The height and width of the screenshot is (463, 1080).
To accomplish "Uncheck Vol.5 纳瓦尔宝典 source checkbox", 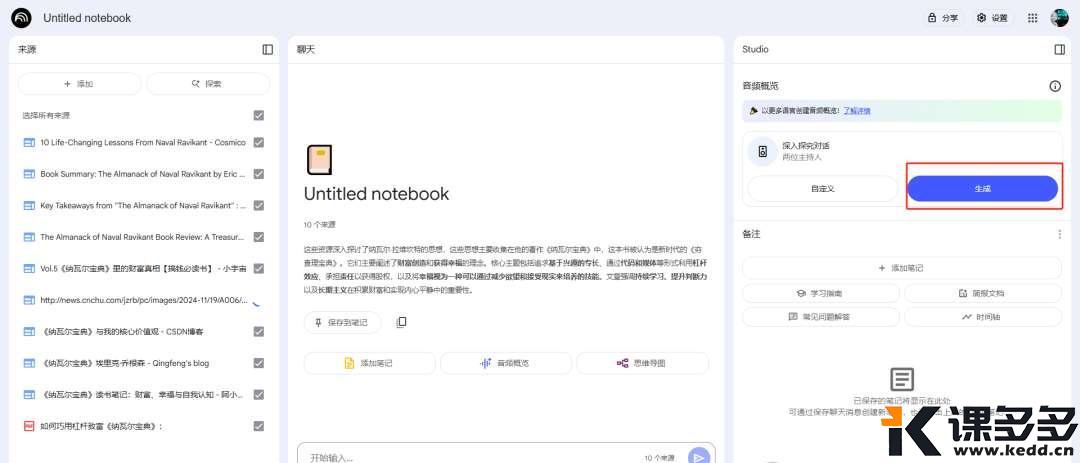I will pyautogui.click(x=258, y=268).
